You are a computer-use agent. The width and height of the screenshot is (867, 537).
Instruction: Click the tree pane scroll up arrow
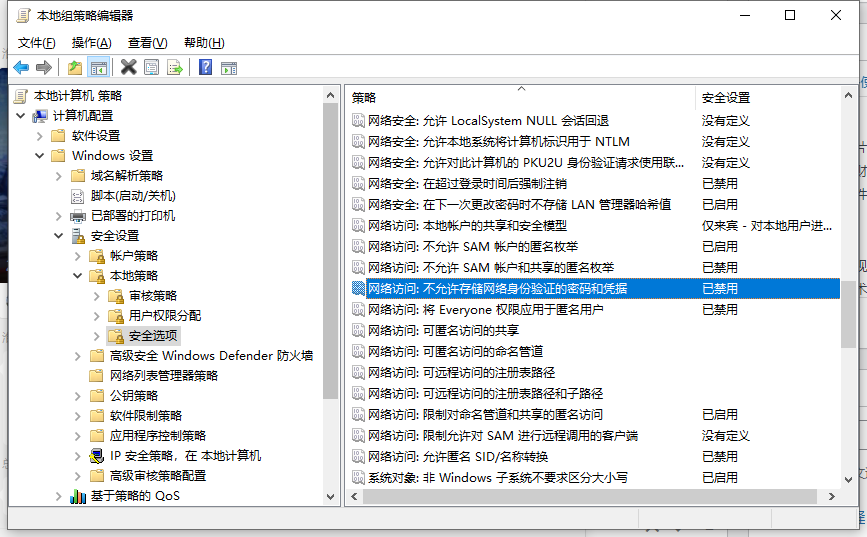[x=331, y=96]
